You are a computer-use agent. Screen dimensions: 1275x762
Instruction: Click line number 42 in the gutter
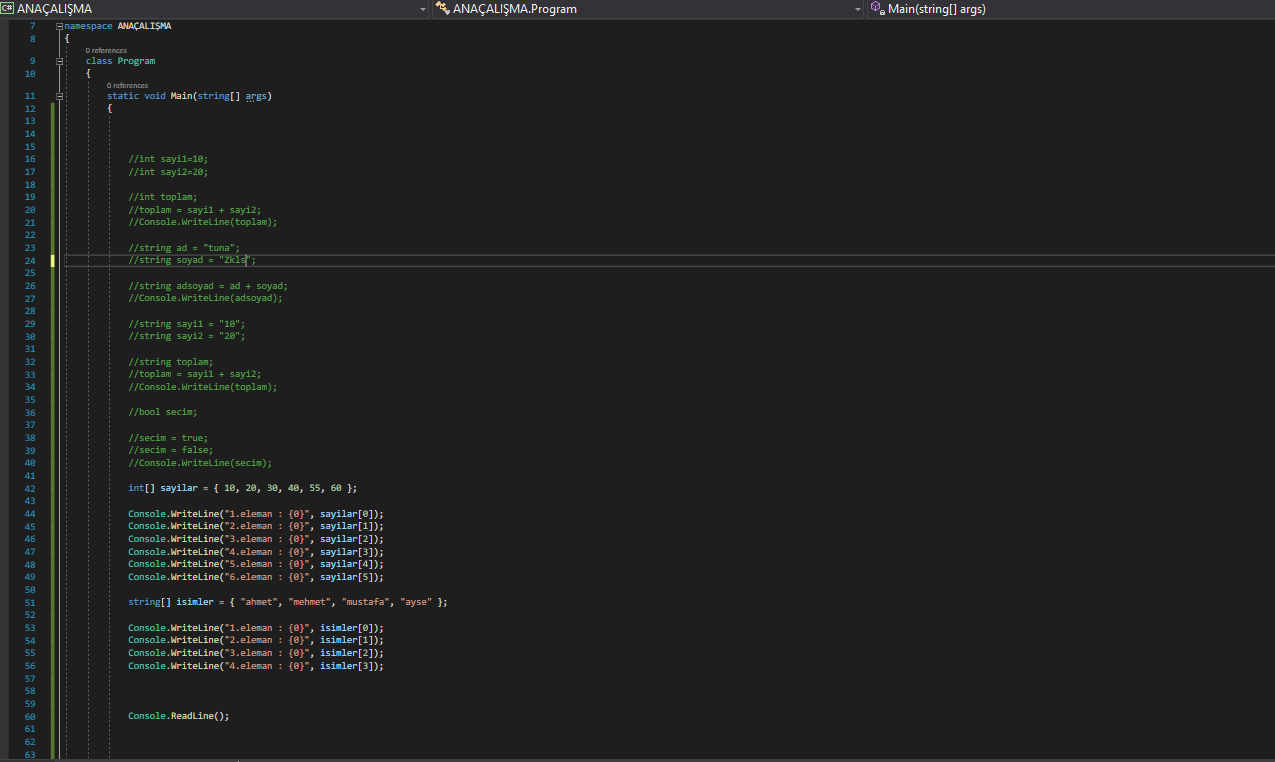click(x=30, y=488)
